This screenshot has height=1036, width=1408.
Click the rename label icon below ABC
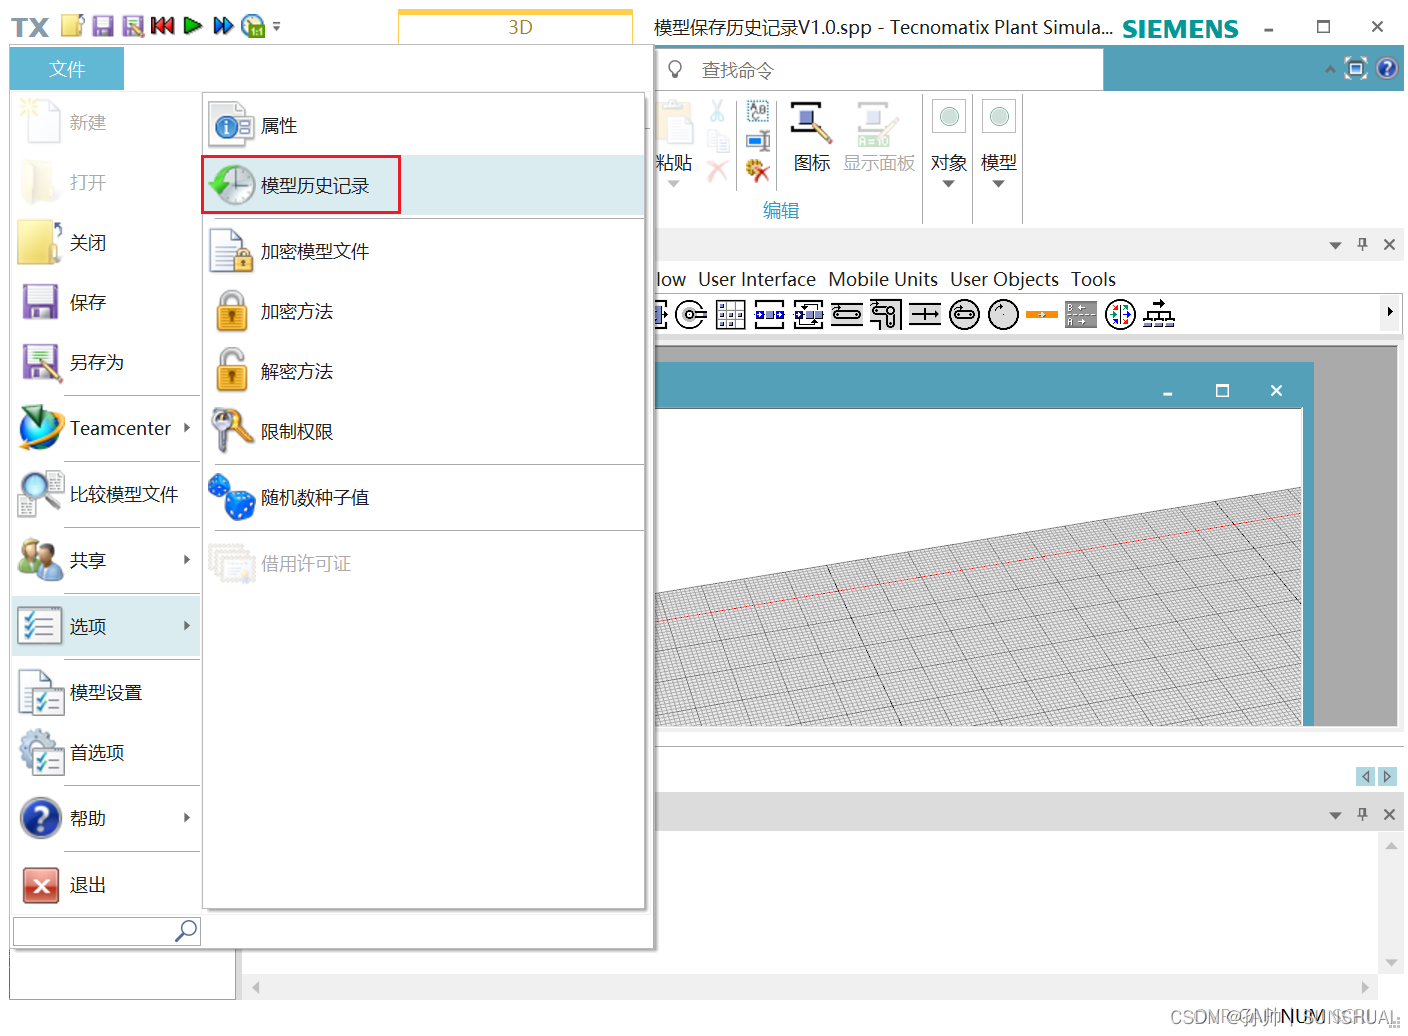tap(758, 141)
